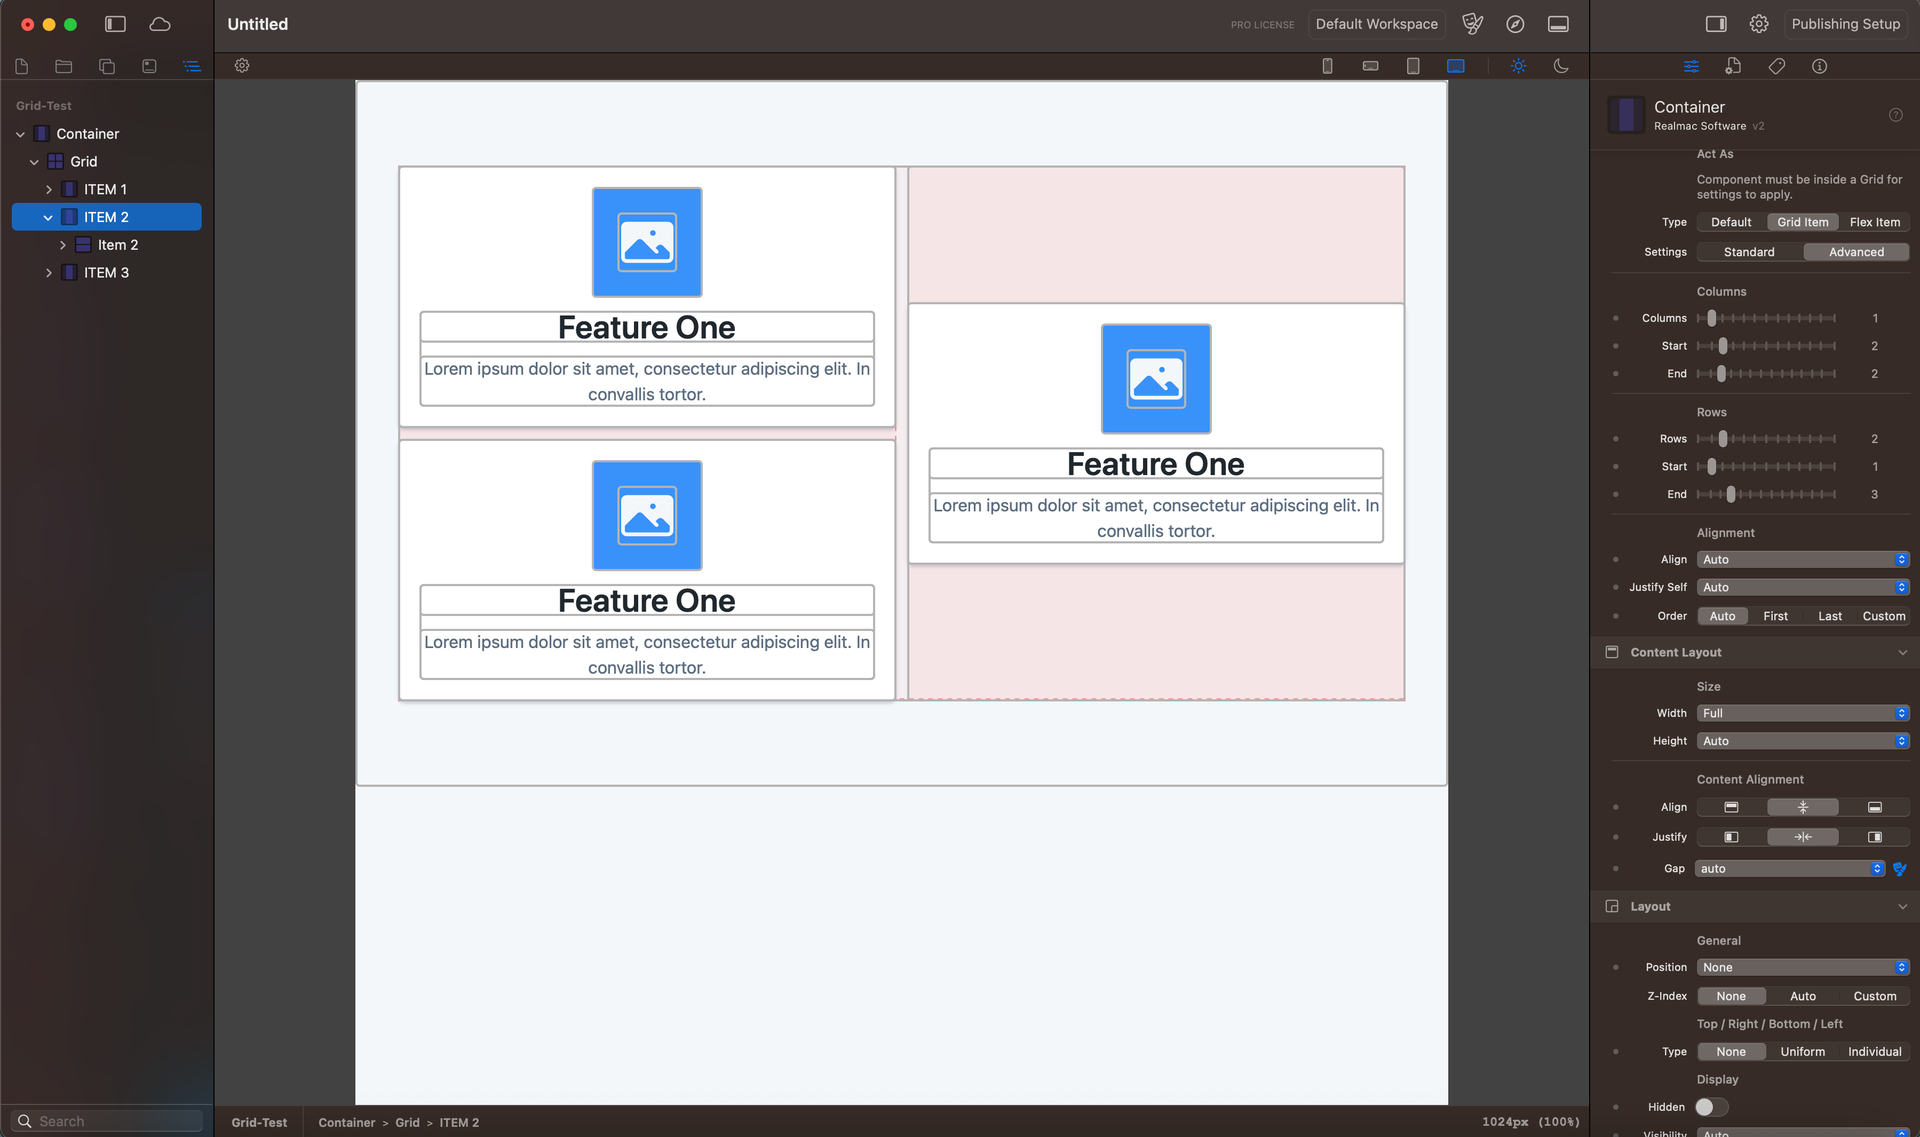Toggle the Hidden display switch
Screen dimensions: 1920x1137
1712,1107
